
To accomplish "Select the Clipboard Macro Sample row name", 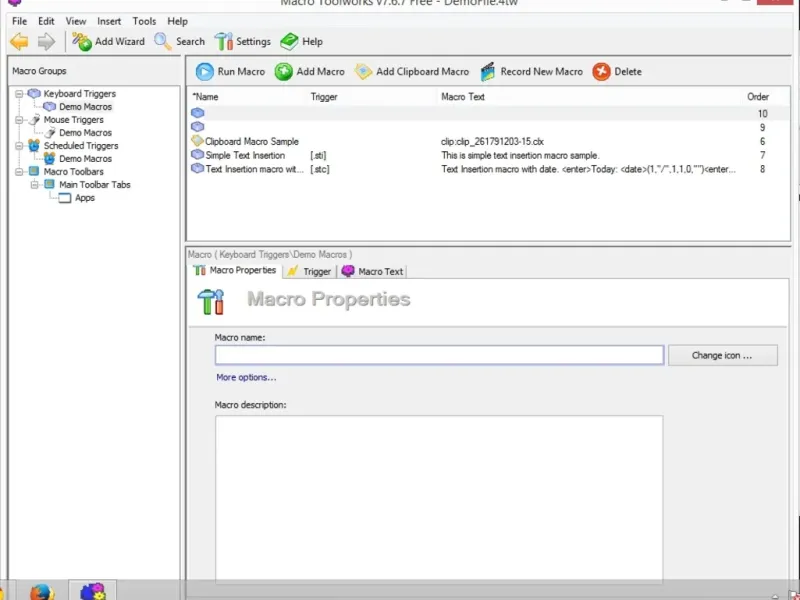I will pyautogui.click(x=252, y=141).
